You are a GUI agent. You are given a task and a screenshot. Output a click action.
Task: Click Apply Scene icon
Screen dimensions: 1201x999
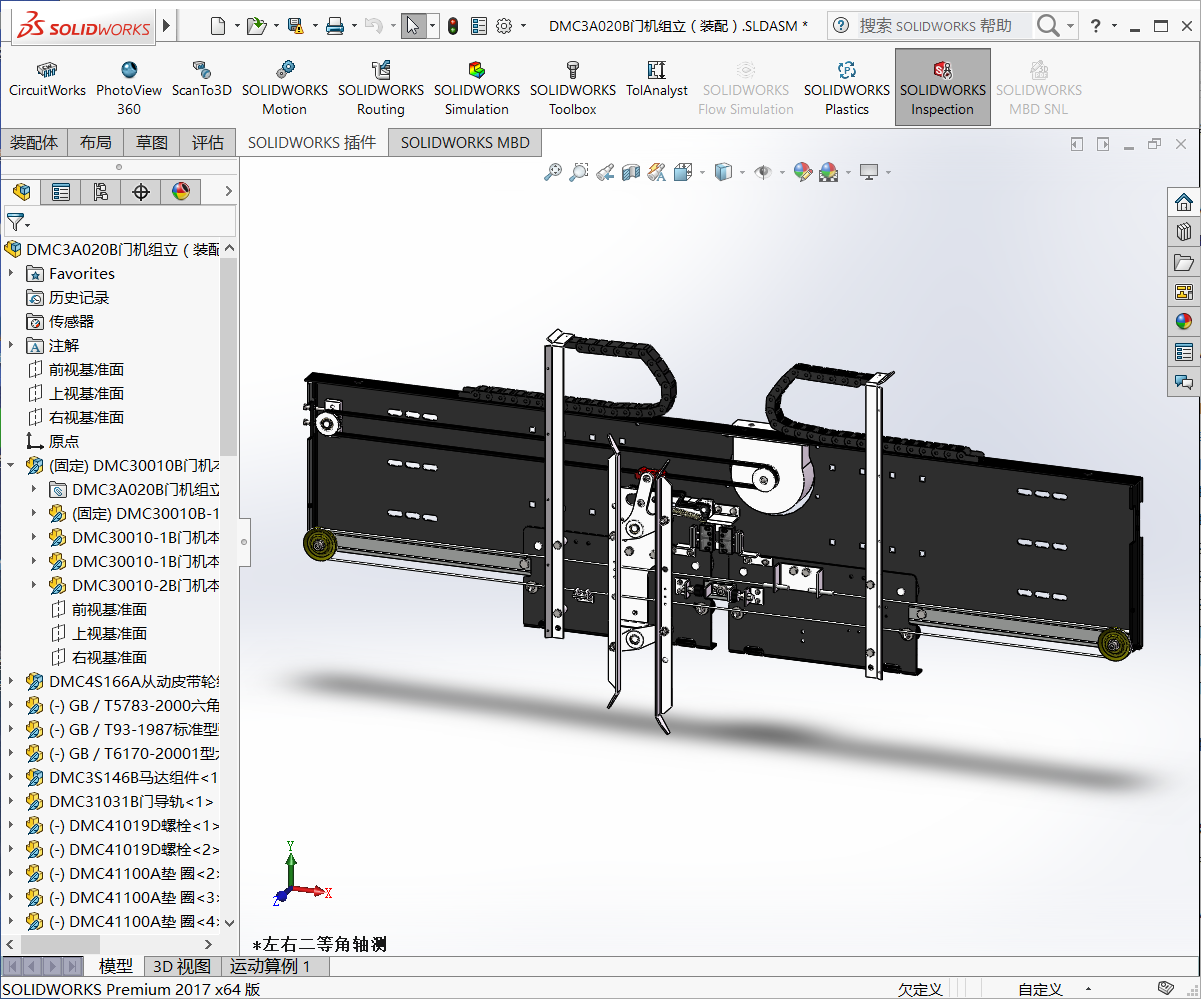829,172
